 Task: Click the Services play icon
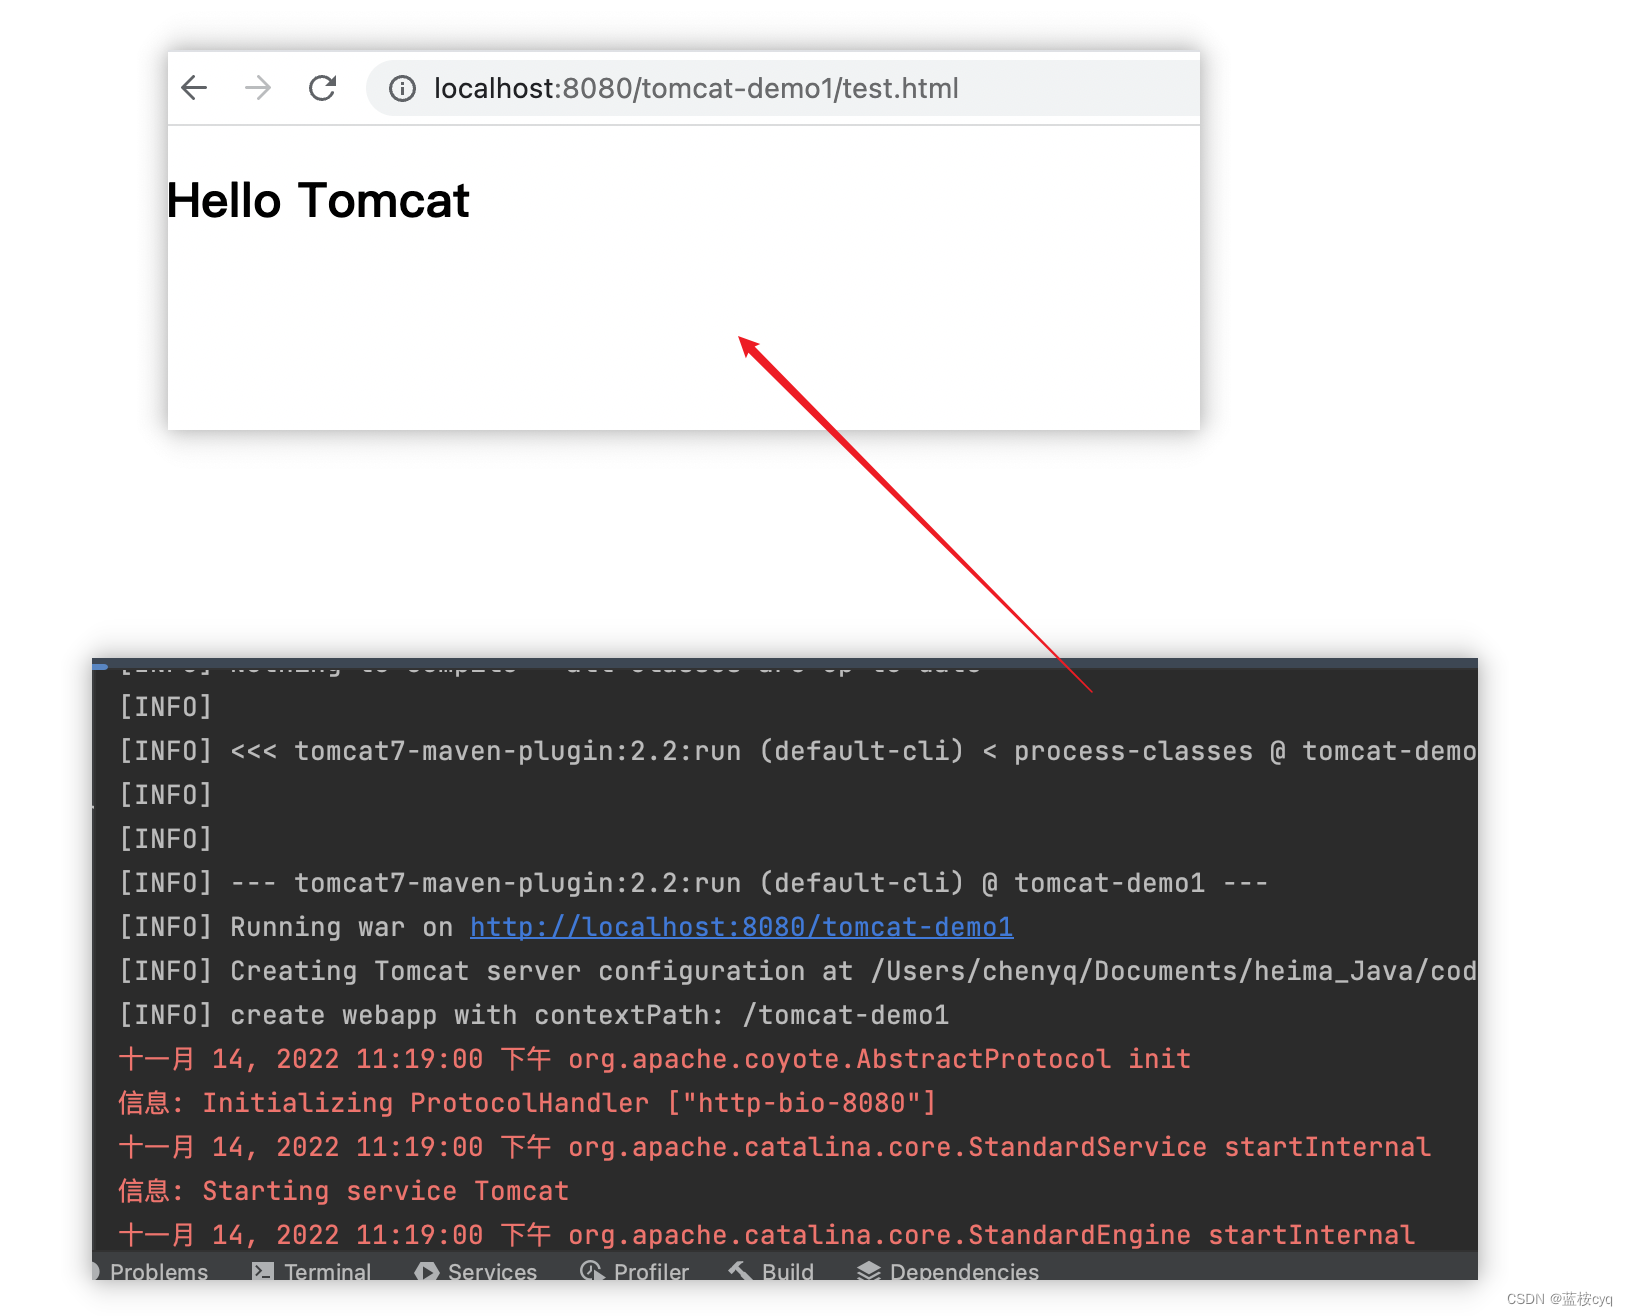coord(427,1271)
